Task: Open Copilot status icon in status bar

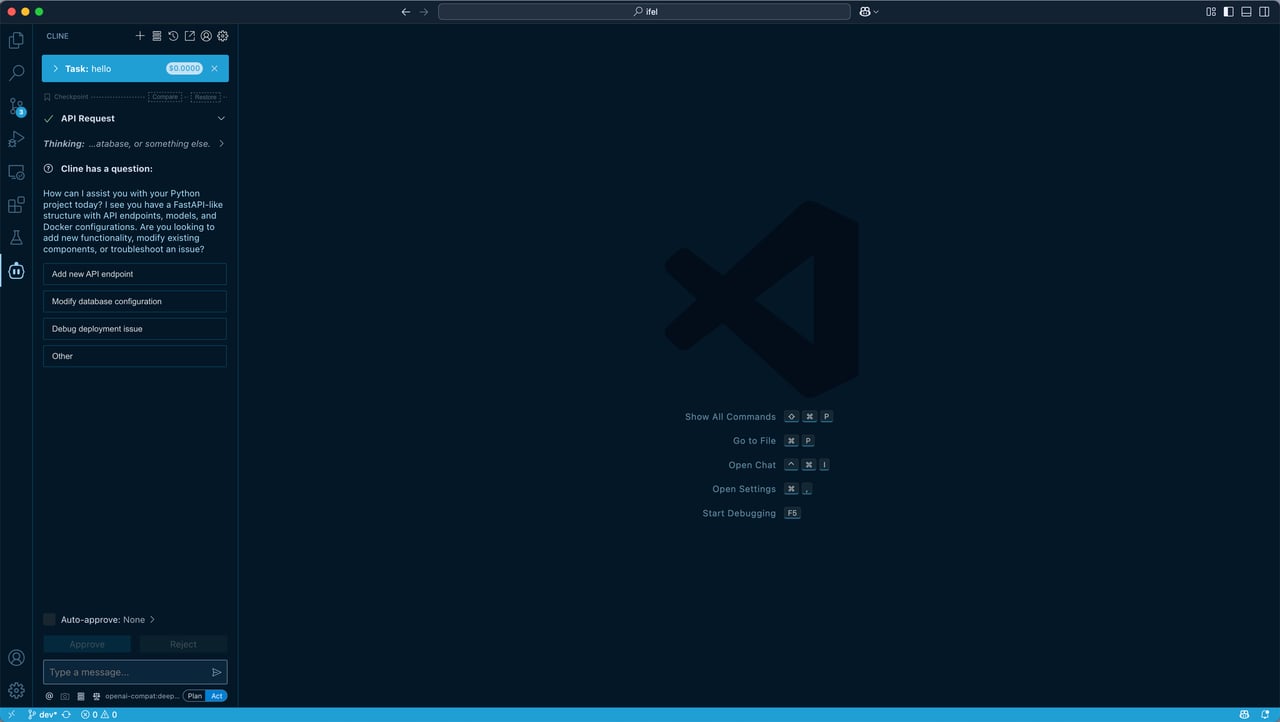Action: pos(1244,715)
